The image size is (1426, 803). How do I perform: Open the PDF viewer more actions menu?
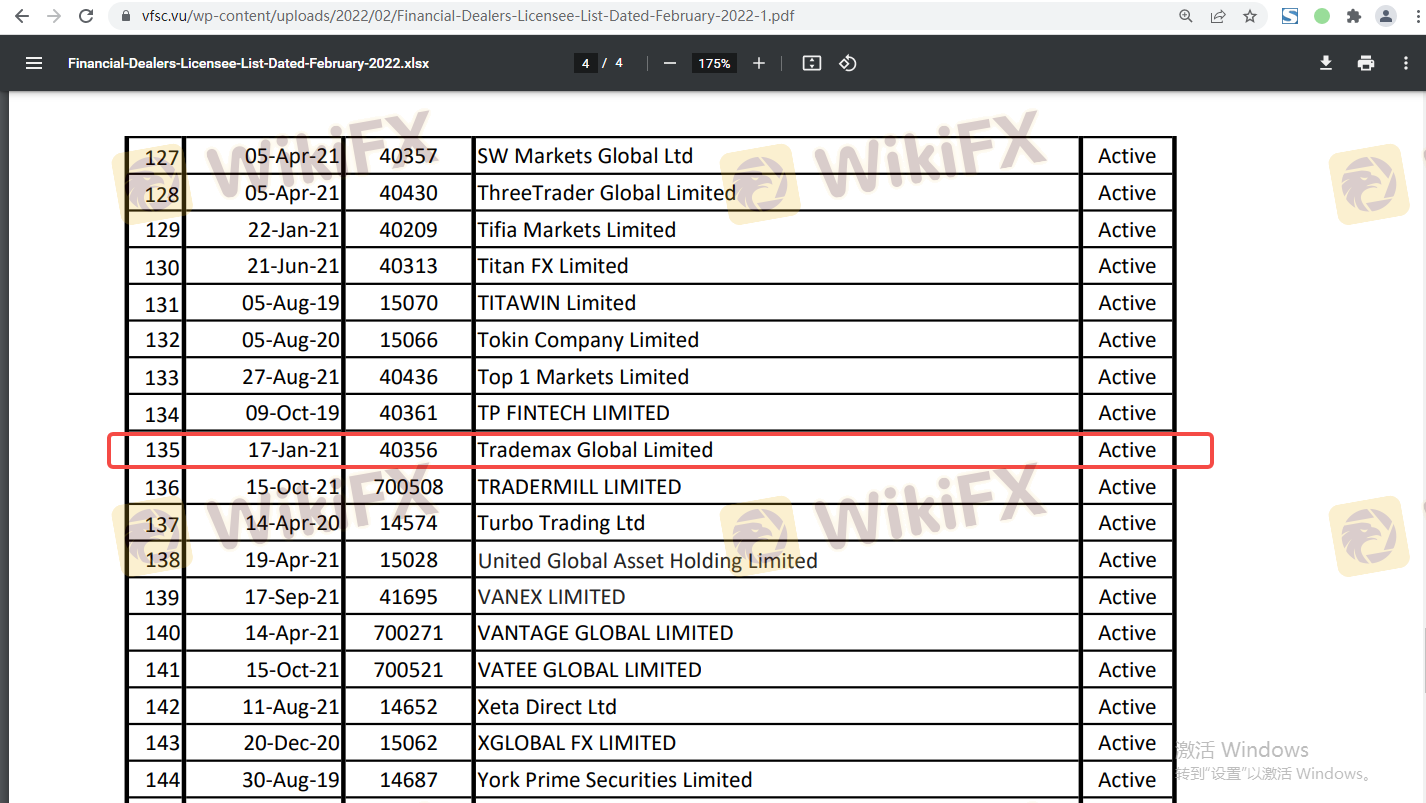[1406, 63]
